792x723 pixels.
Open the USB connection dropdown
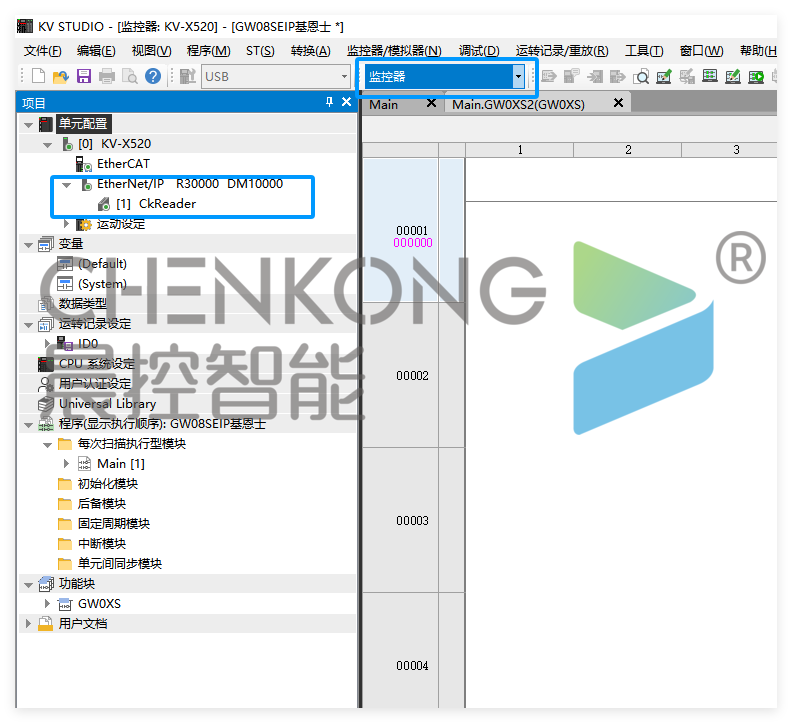(x=344, y=77)
